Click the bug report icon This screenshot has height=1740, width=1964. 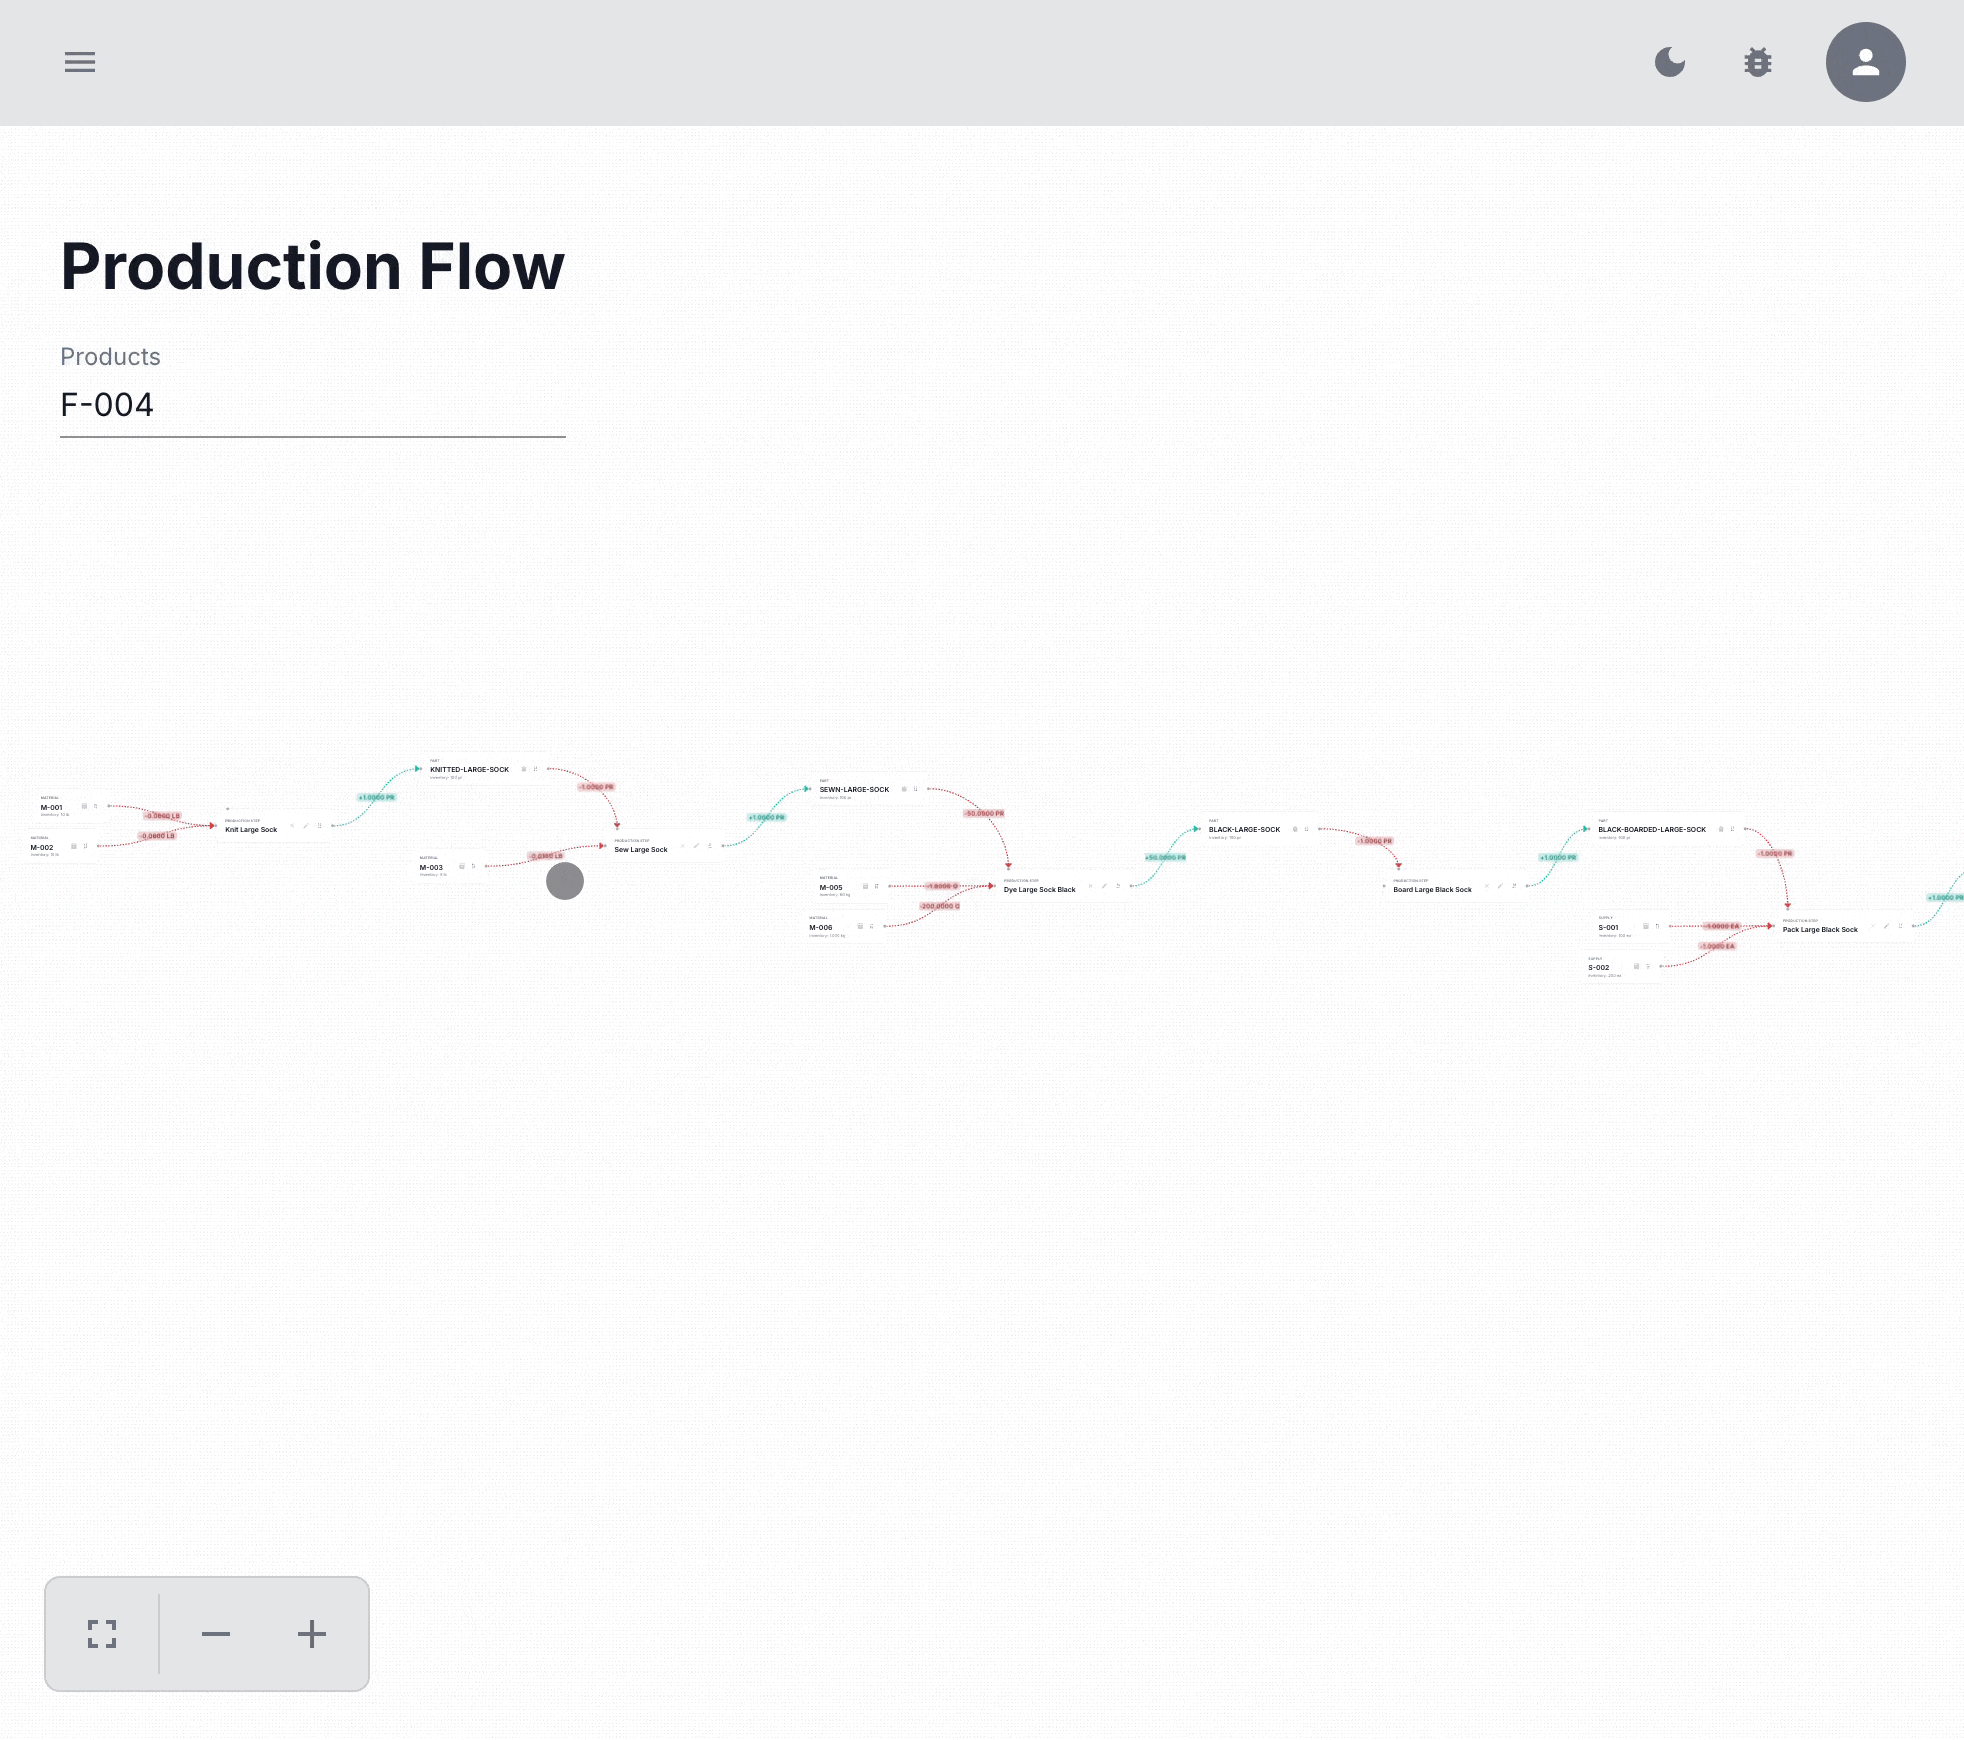1758,62
